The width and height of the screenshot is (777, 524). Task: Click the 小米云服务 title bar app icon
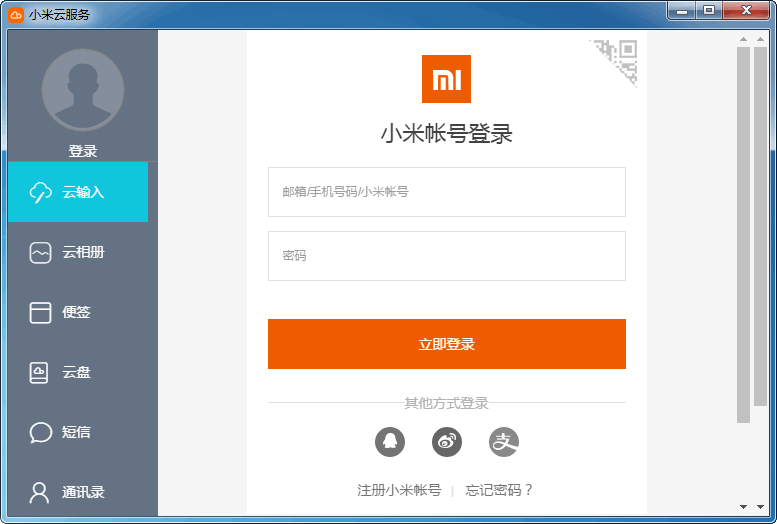click(x=16, y=14)
